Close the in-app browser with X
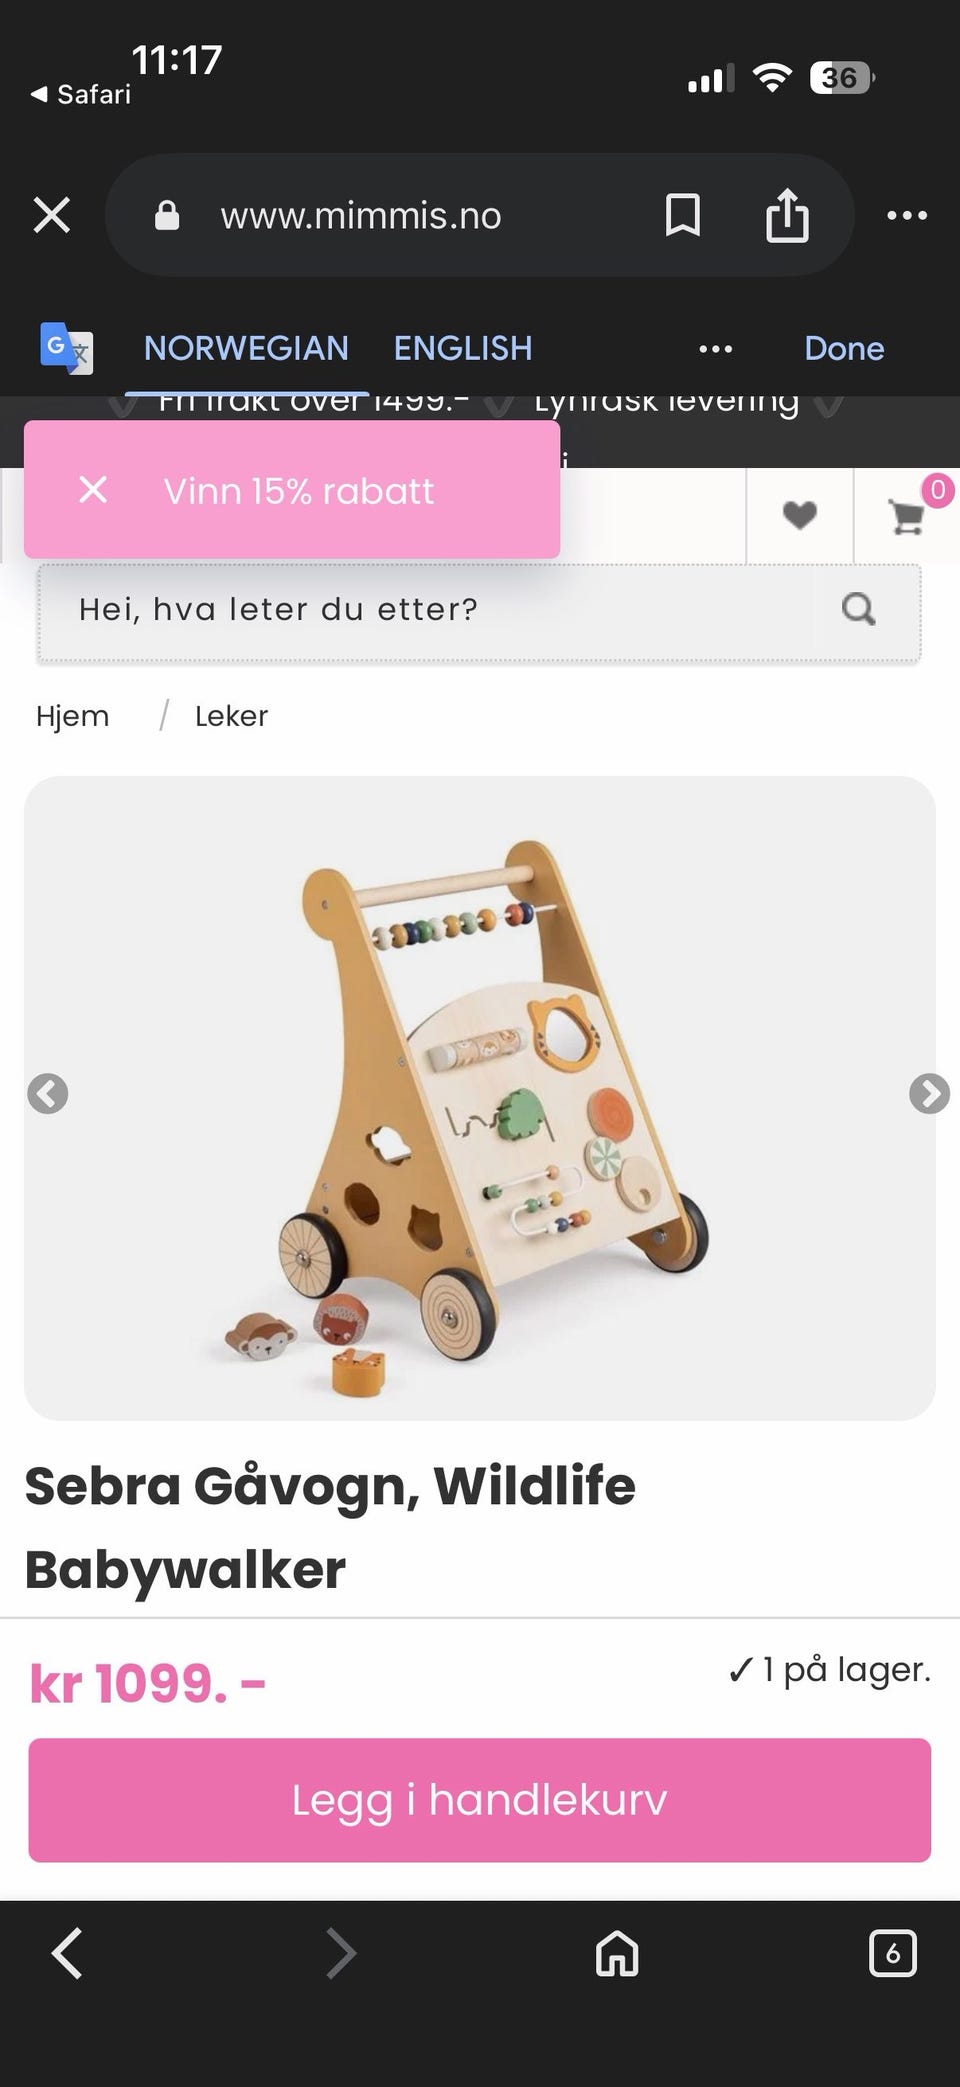 (x=52, y=215)
